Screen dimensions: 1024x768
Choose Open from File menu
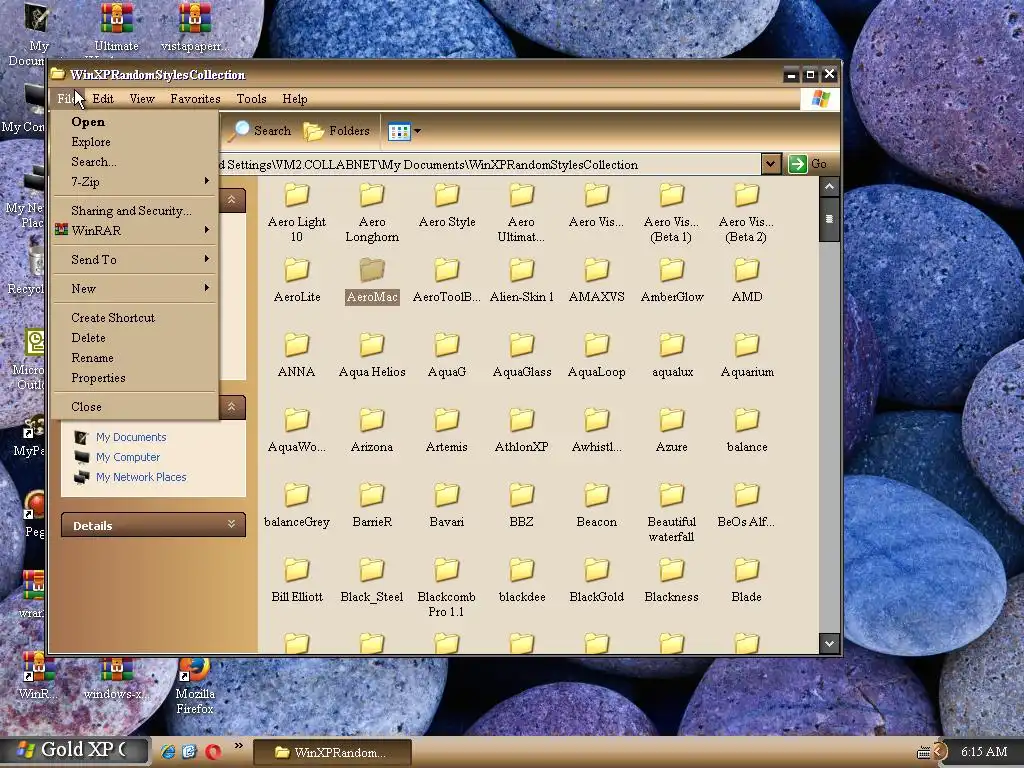pos(135,121)
